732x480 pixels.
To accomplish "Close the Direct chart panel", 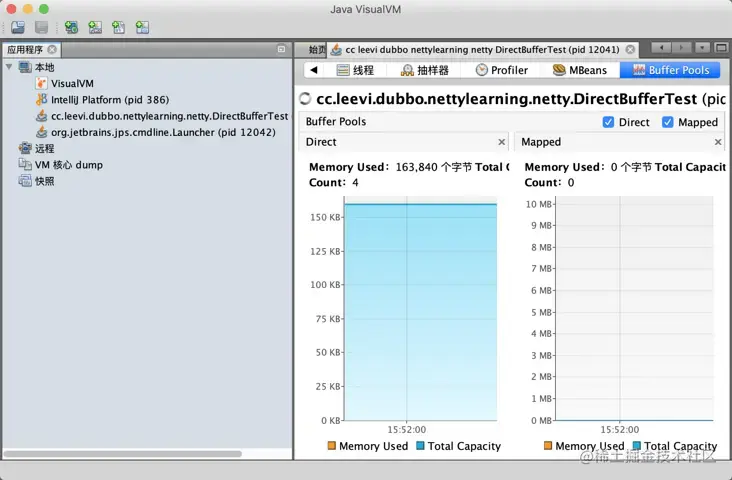I will click(x=502, y=142).
